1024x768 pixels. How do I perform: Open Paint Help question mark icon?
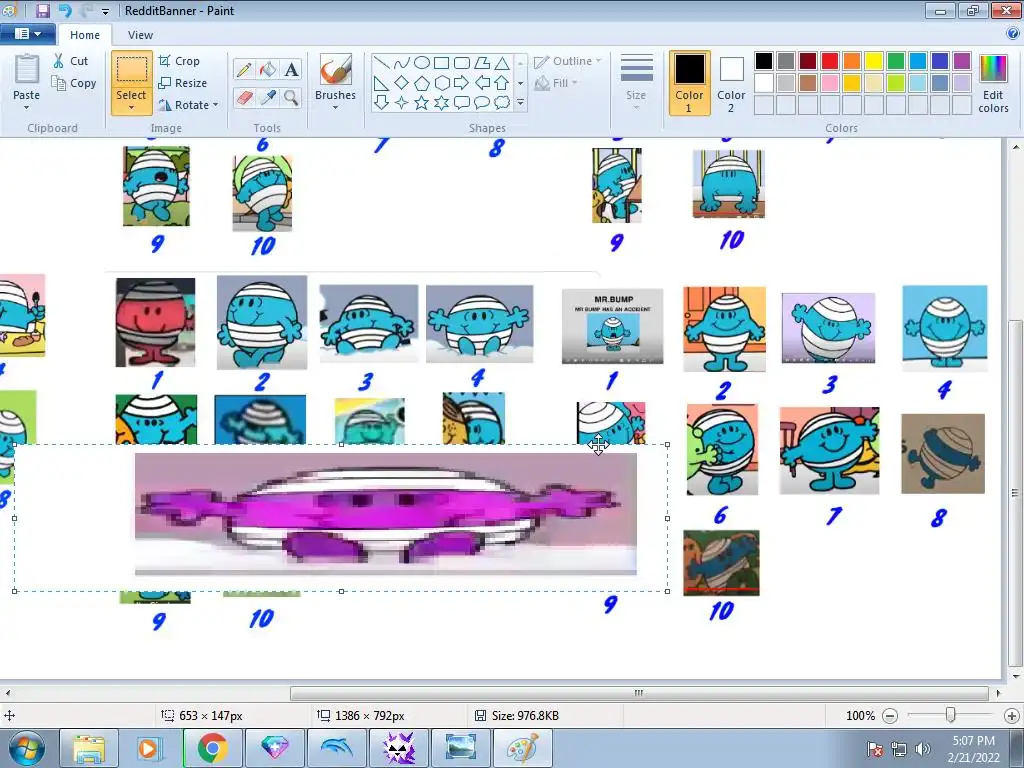1012,33
